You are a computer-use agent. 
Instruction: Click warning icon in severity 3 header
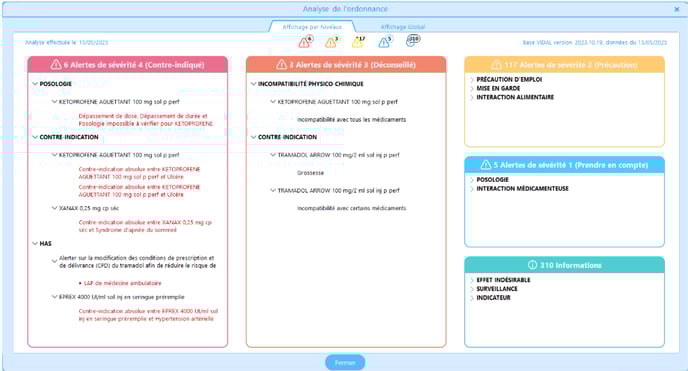point(282,65)
